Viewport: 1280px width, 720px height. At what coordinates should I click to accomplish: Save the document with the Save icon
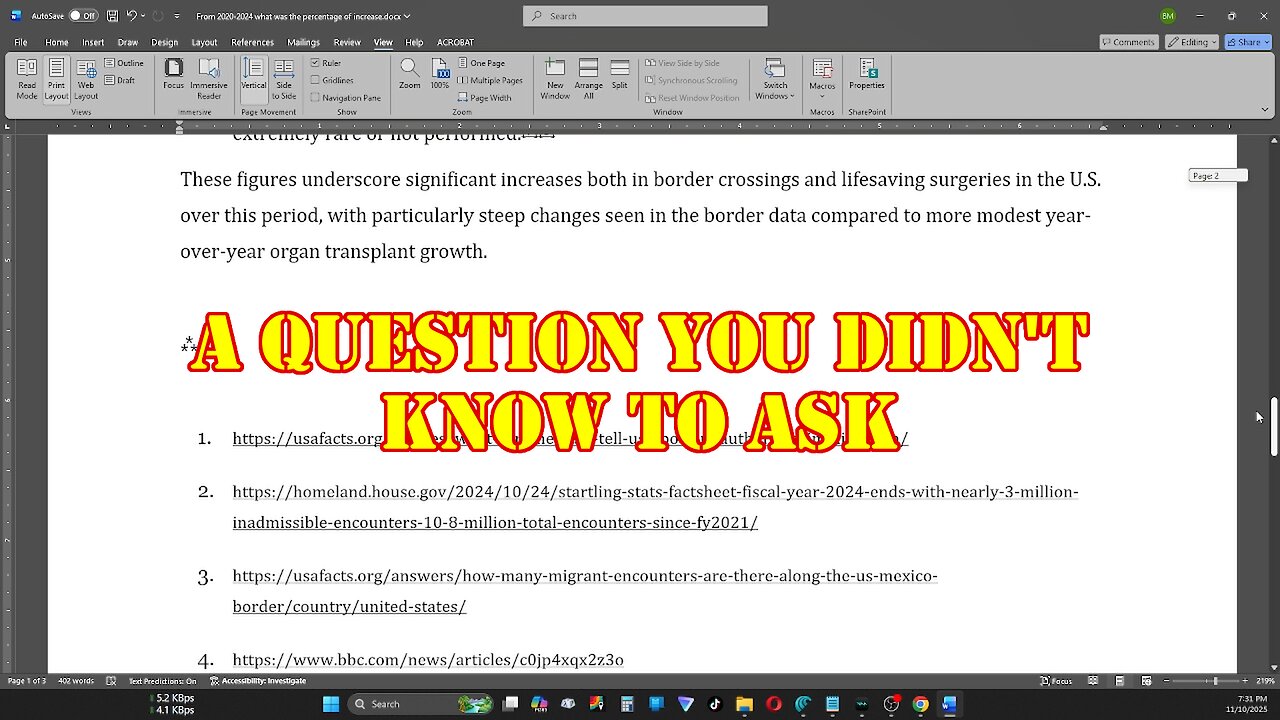tap(112, 16)
